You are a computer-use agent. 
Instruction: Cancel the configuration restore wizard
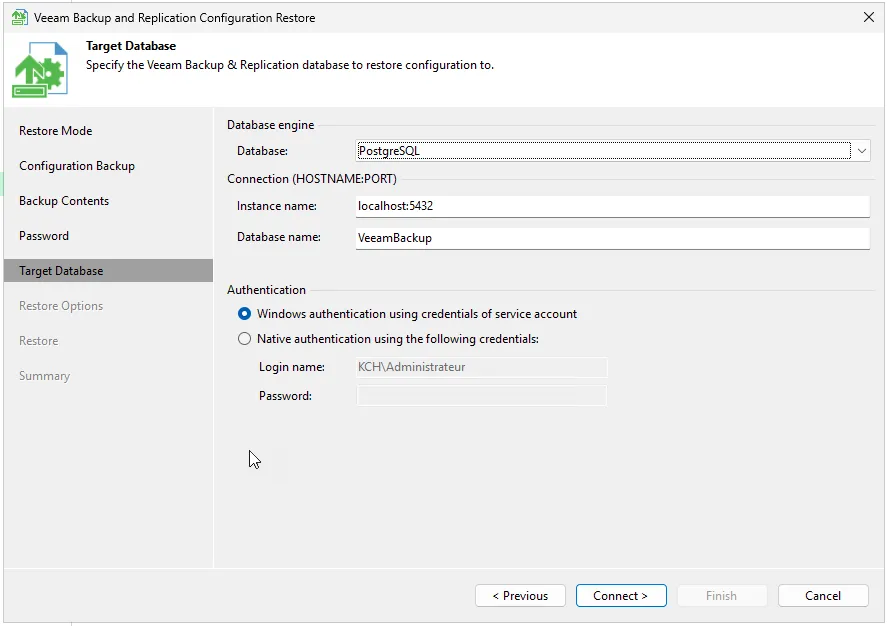[x=823, y=596]
